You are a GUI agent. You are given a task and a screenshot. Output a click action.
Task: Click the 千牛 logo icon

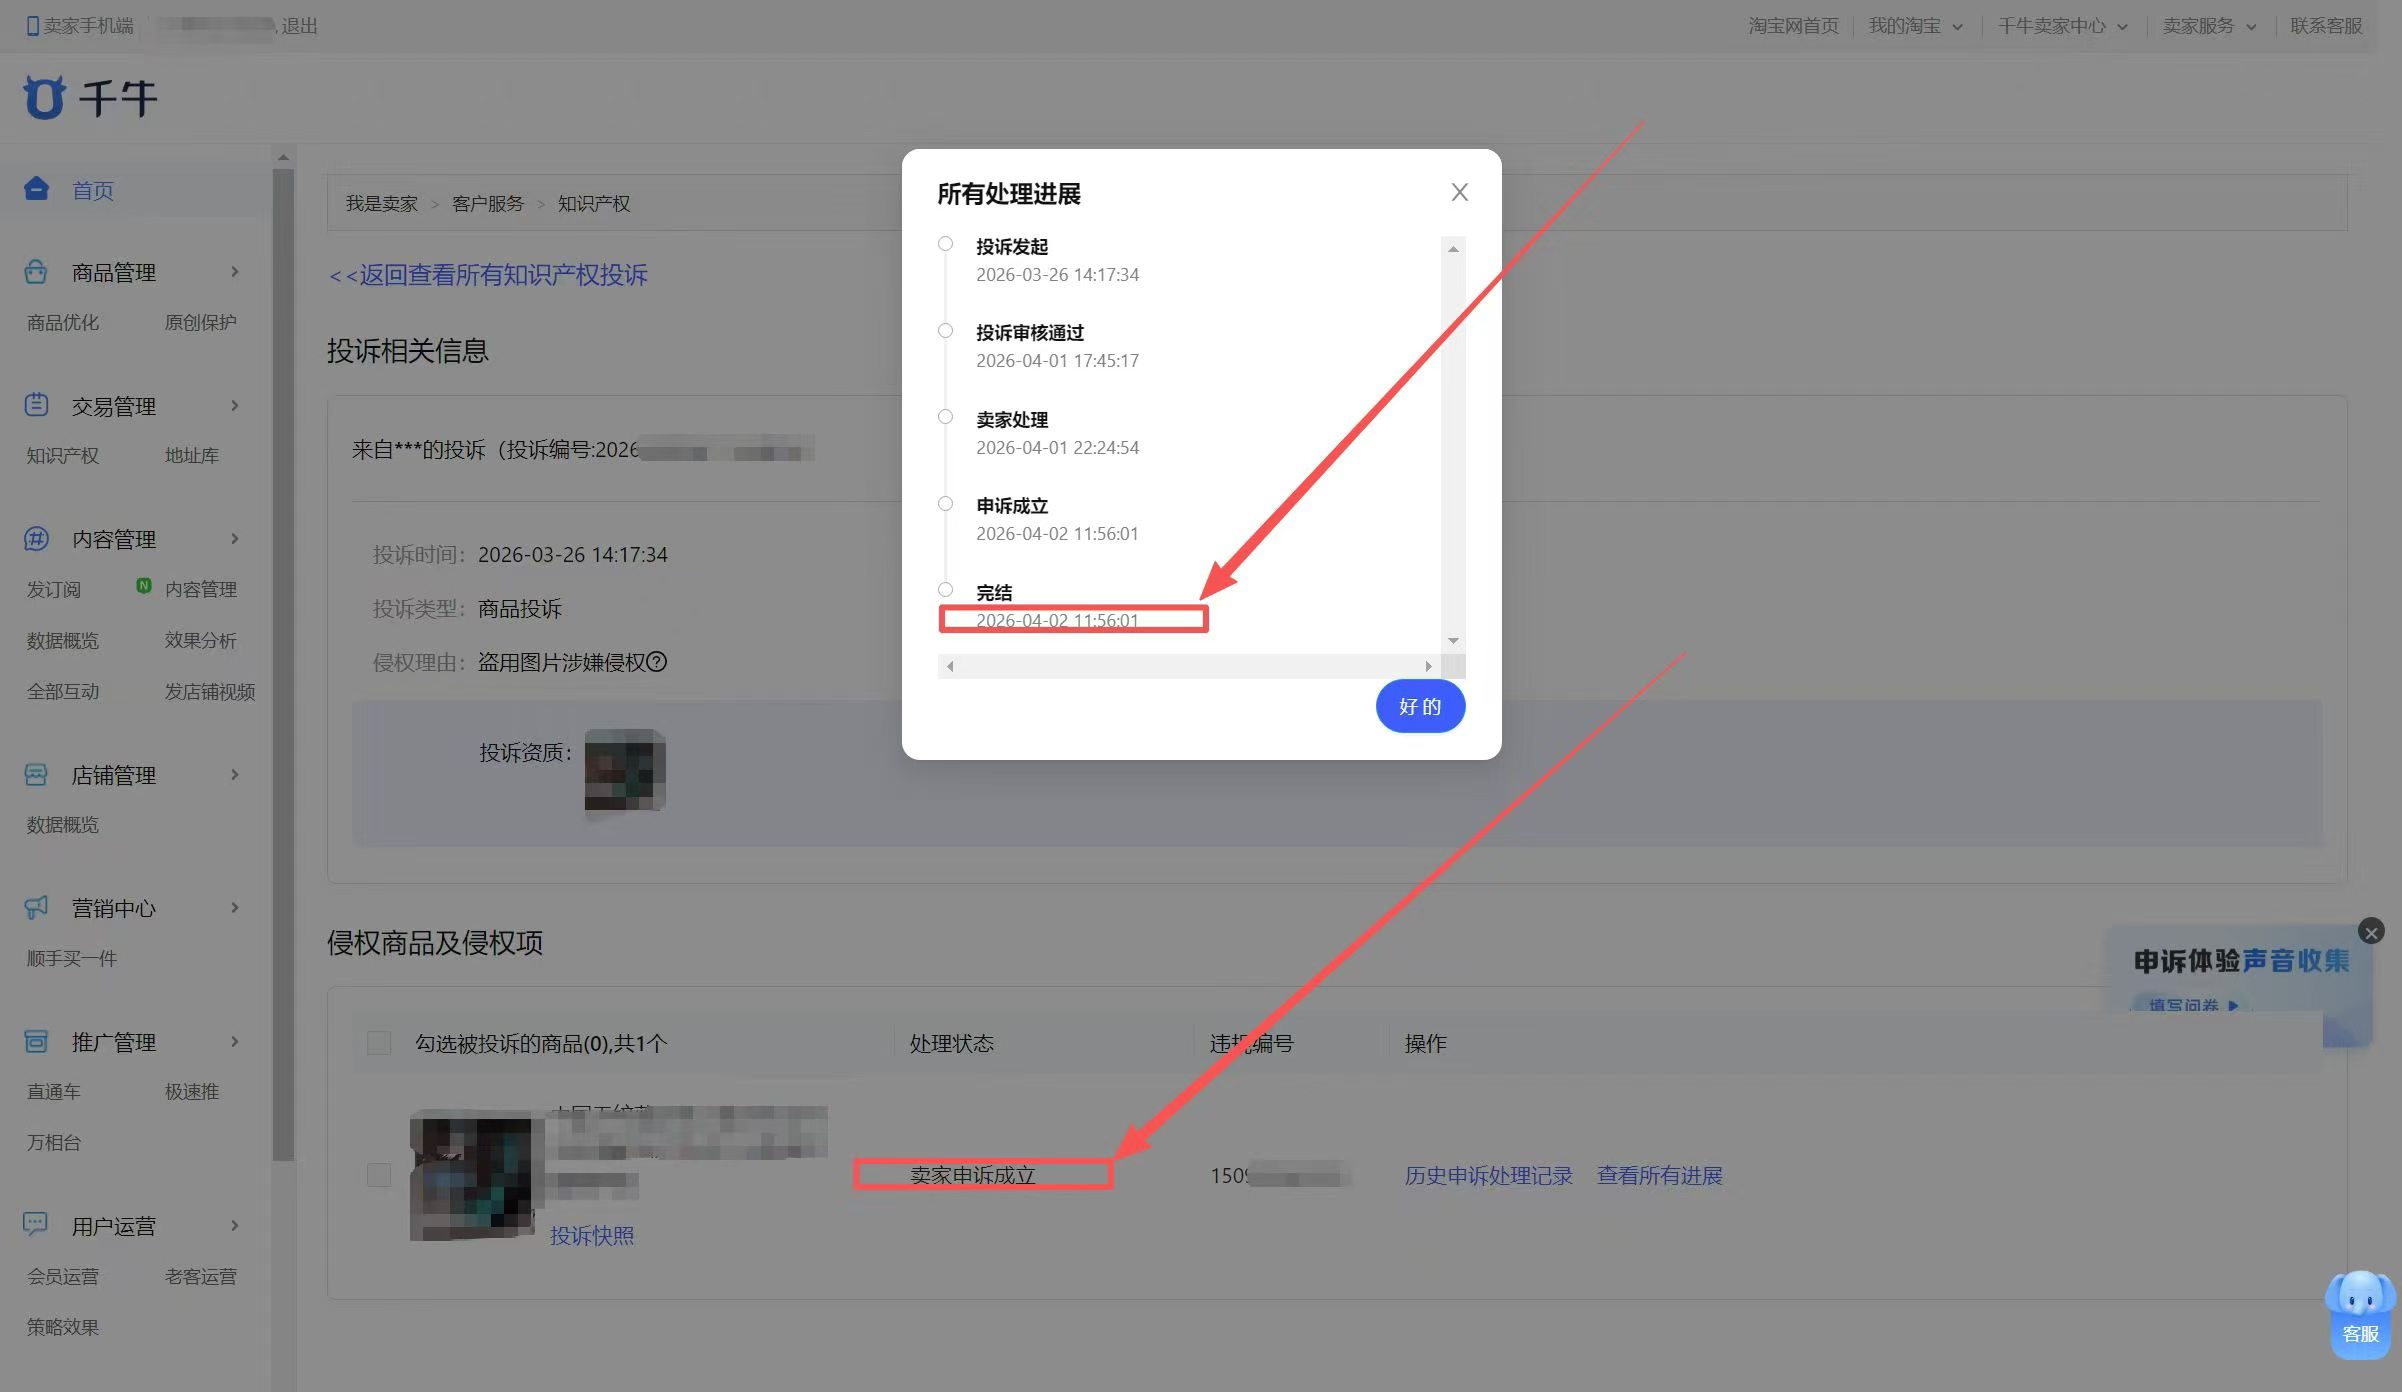(44, 98)
